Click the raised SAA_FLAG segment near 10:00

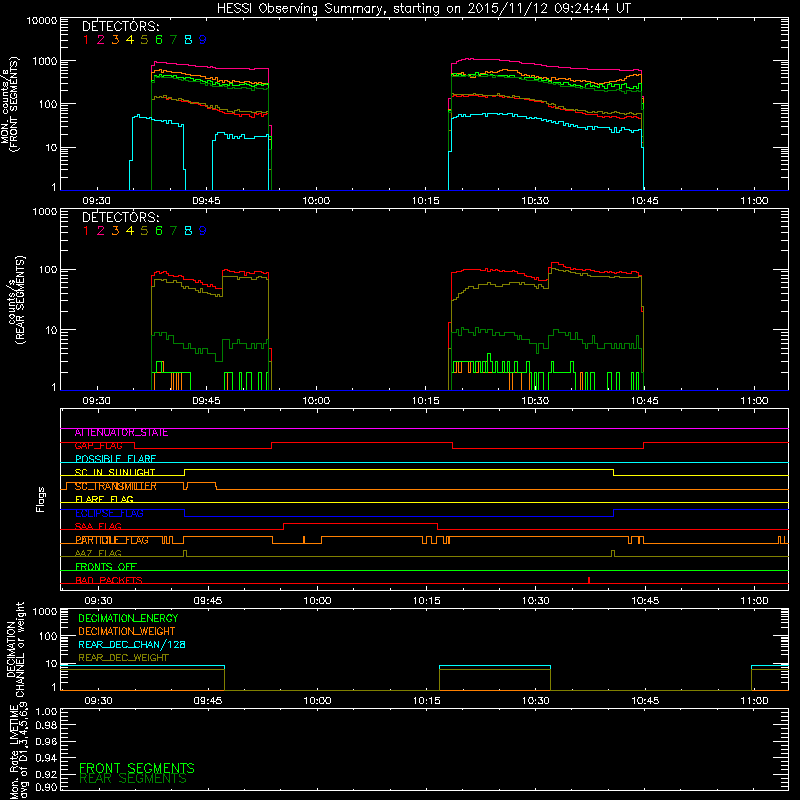coord(360,523)
